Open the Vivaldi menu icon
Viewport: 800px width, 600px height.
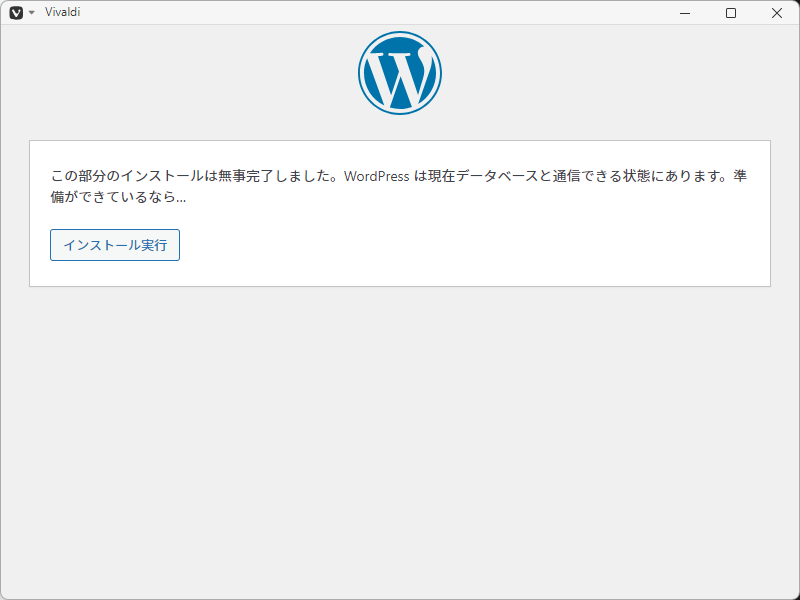(16, 13)
